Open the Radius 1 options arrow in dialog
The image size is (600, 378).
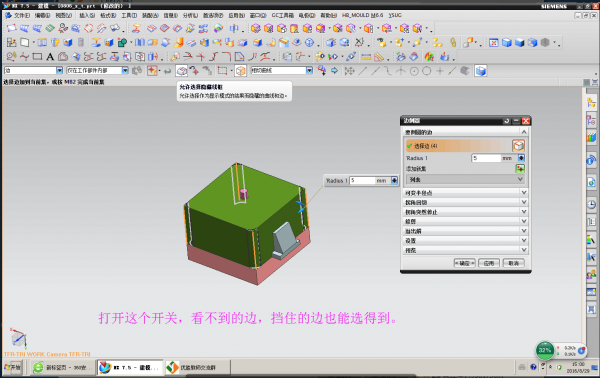521,158
